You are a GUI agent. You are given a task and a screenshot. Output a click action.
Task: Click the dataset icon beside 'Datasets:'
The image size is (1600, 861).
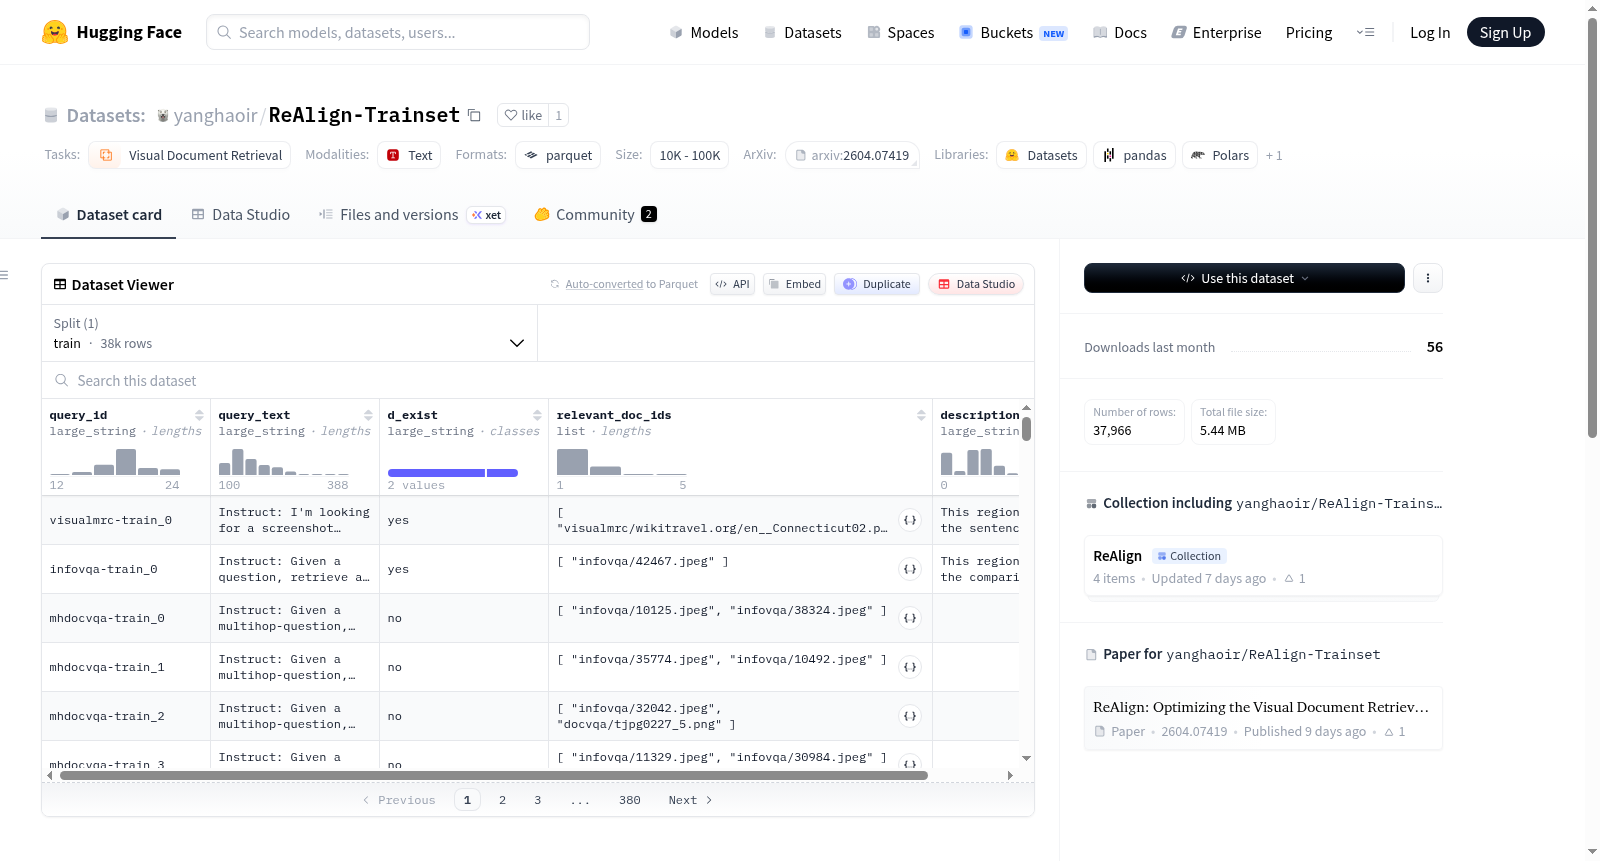coord(51,115)
